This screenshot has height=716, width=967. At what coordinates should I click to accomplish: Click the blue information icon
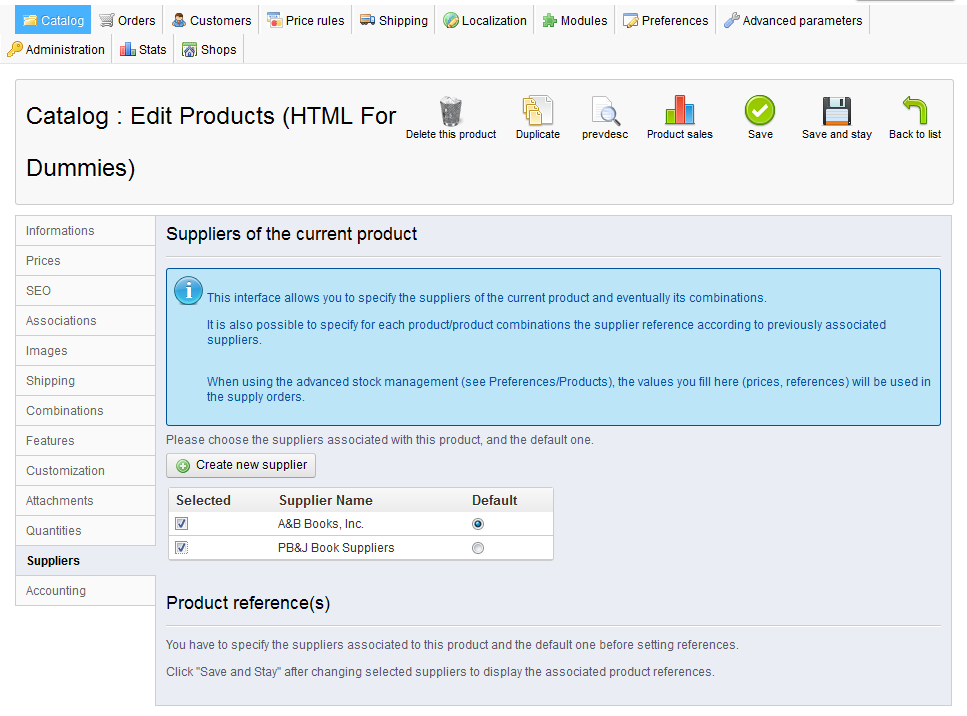188,291
